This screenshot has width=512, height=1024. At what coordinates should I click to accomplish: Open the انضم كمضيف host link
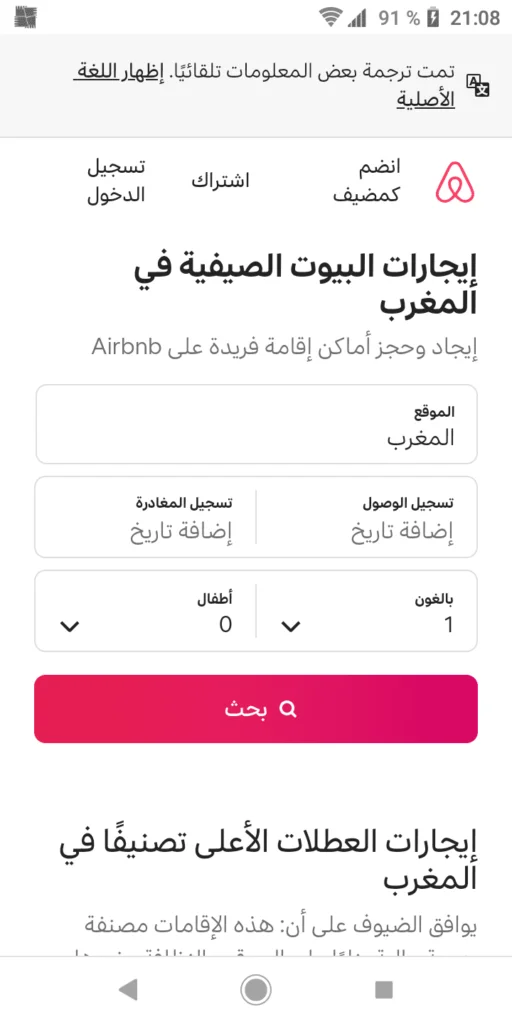[x=367, y=181]
